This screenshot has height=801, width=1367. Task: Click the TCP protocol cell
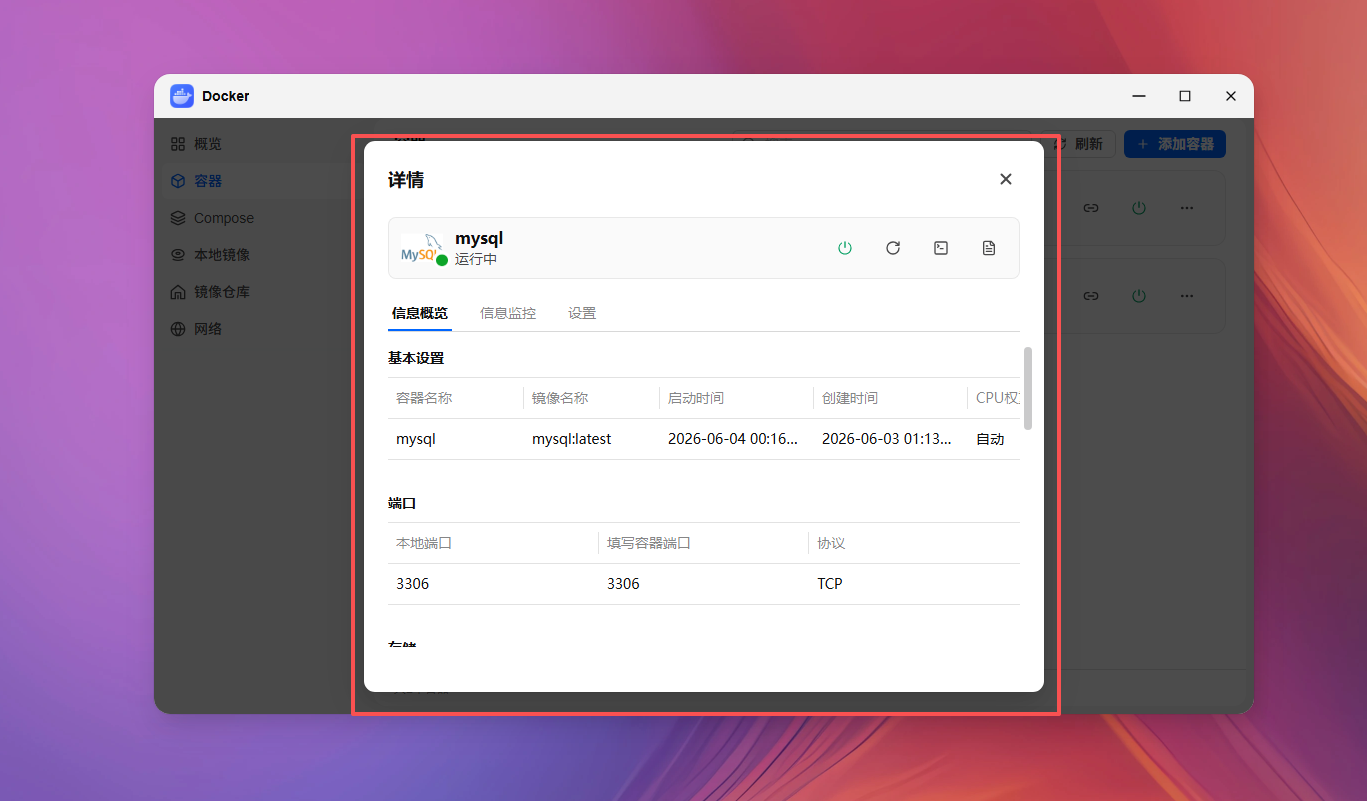coord(830,584)
